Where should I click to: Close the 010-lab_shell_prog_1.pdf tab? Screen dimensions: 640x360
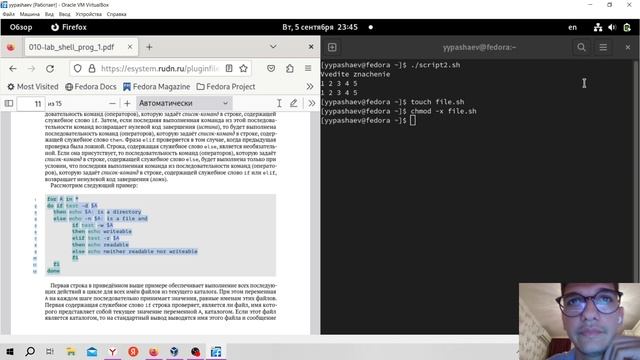point(130,47)
